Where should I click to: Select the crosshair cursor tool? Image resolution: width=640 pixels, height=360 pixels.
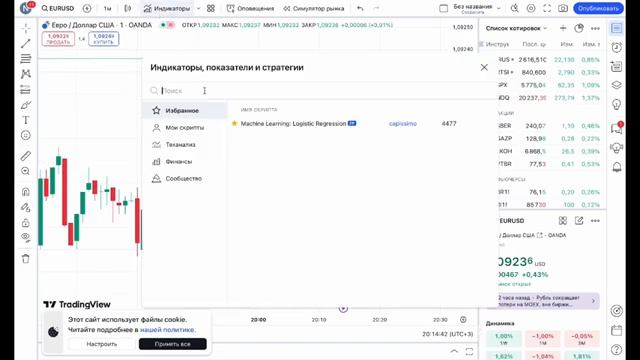click(x=26, y=28)
